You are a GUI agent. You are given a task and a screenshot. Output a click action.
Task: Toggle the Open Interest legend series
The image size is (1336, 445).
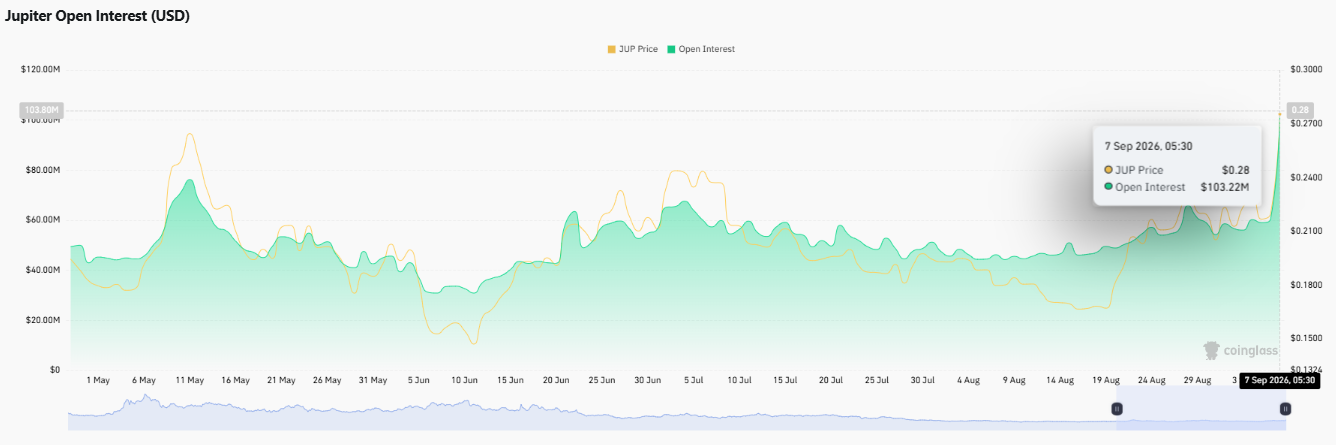pyautogui.click(x=701, y=49)
